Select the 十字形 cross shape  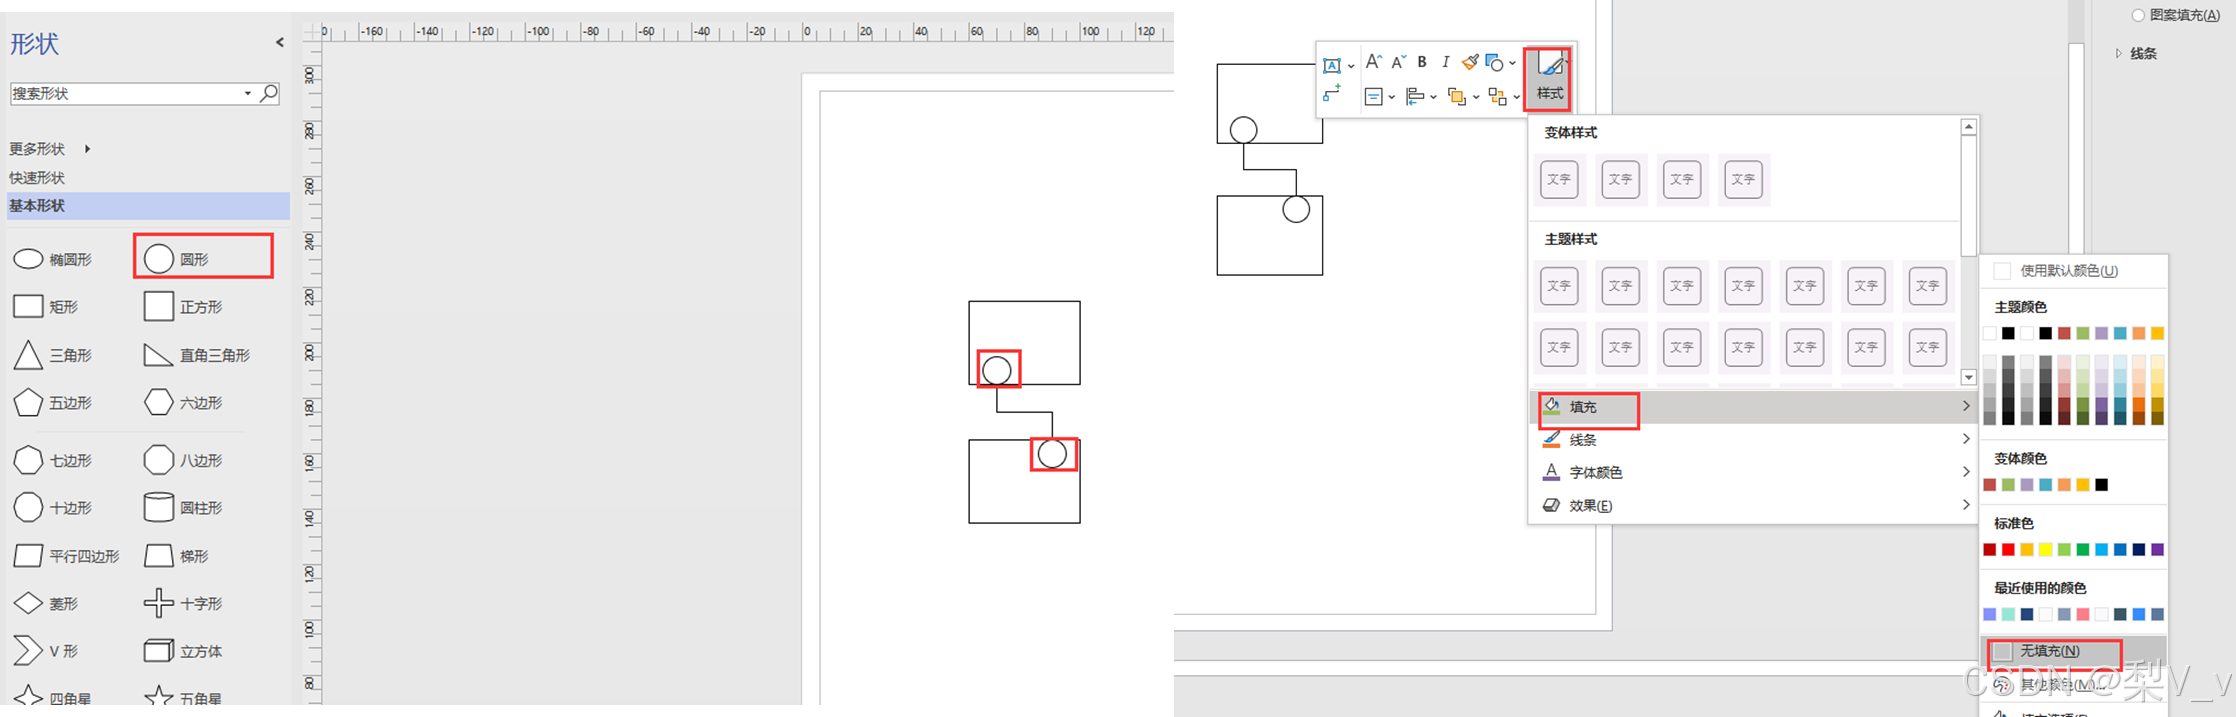(183, 603)
